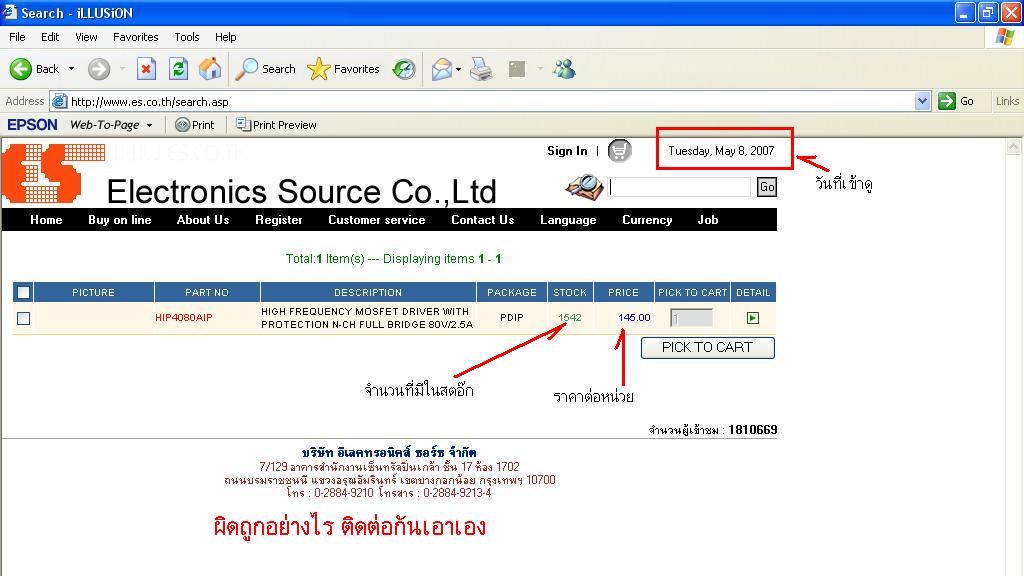Open Buy on line in the navigation bar
Image resolution: width=1024 pixels, height=576 pixels.
[x=120, y=220]
